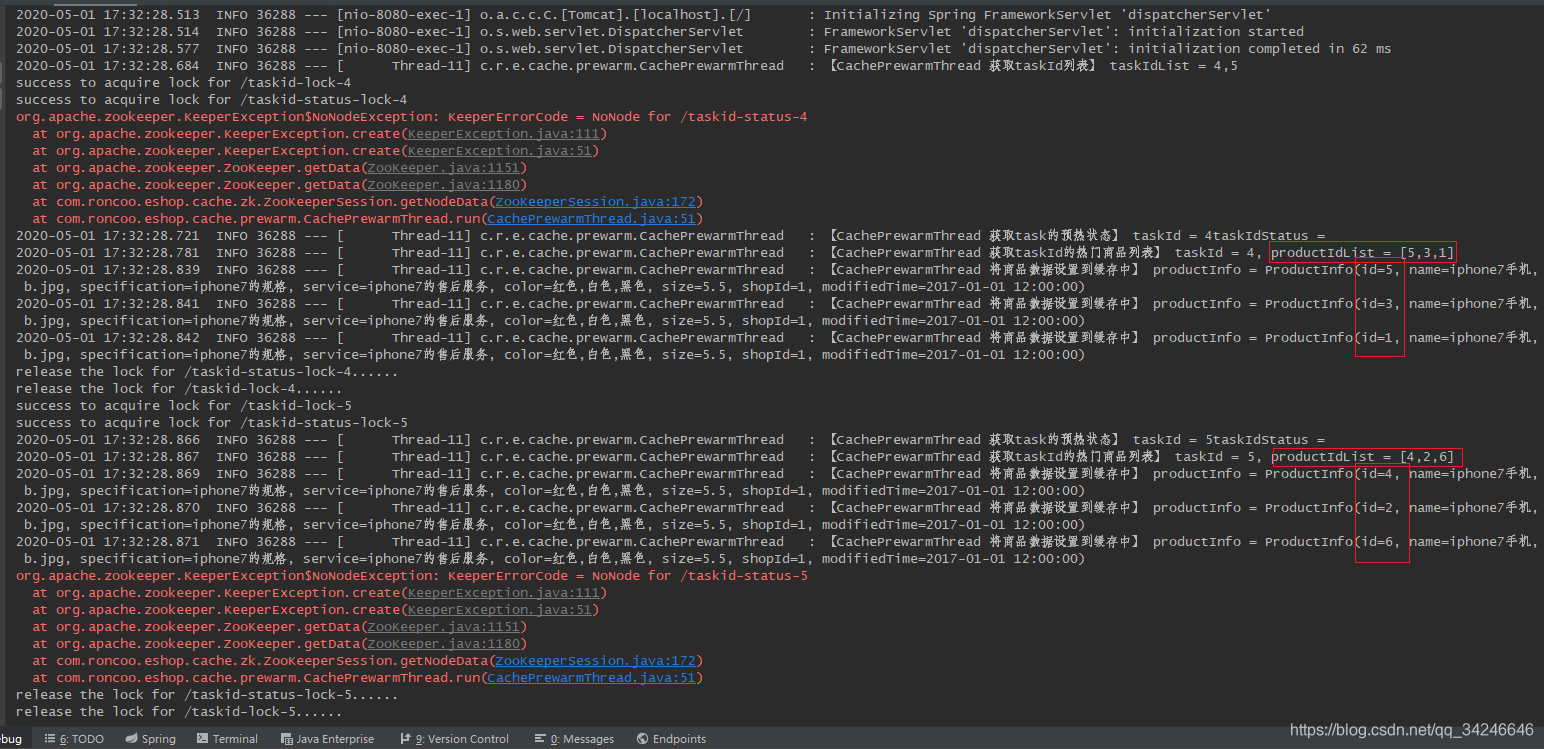The width and height of the screenshot is (1544, 749).
Task: Open the Spring tool window tab
Action: 151,739
